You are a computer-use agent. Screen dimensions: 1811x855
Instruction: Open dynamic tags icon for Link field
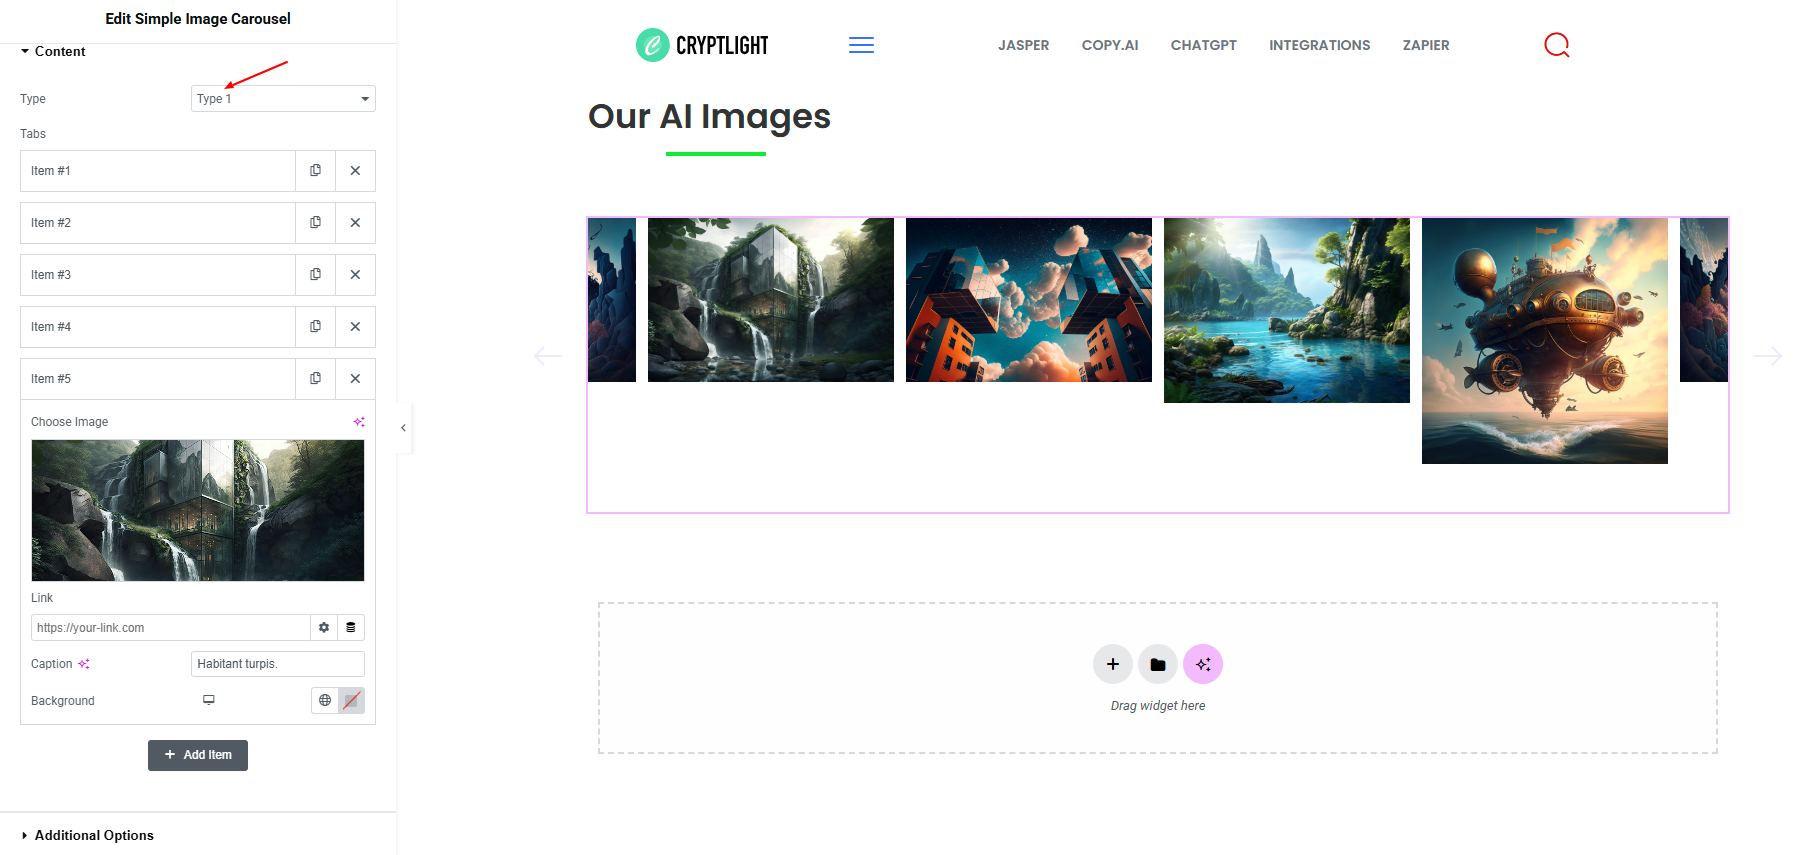[351, 628]
